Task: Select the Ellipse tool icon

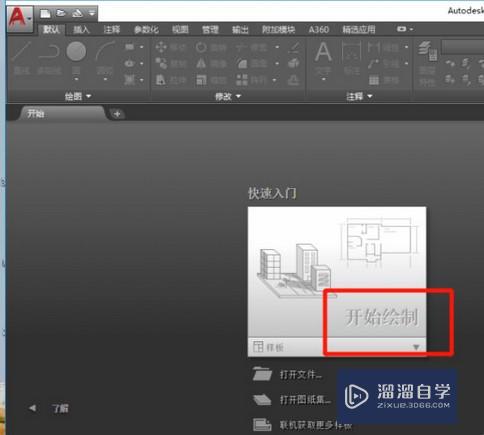Action: [129, 63]
